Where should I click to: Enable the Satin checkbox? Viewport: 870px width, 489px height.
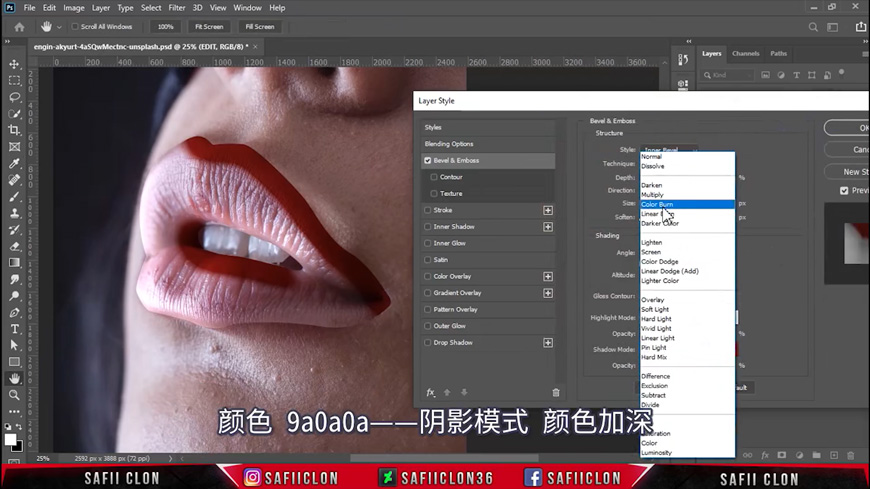pos(428,260)
